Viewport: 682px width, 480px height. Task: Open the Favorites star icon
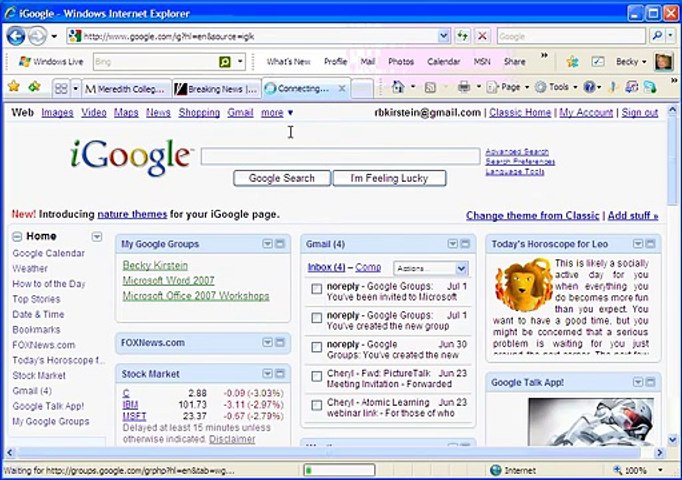click(x=14, y=87)
